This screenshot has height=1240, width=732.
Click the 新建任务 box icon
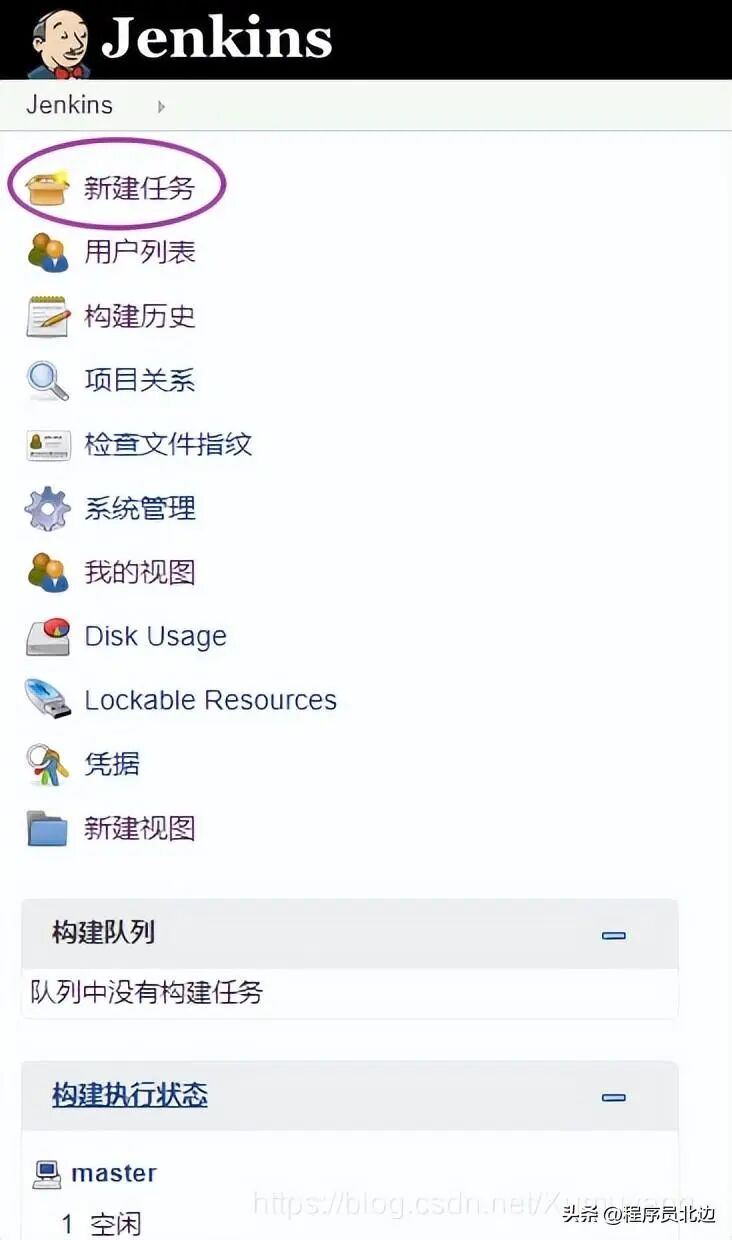point(47,188)
